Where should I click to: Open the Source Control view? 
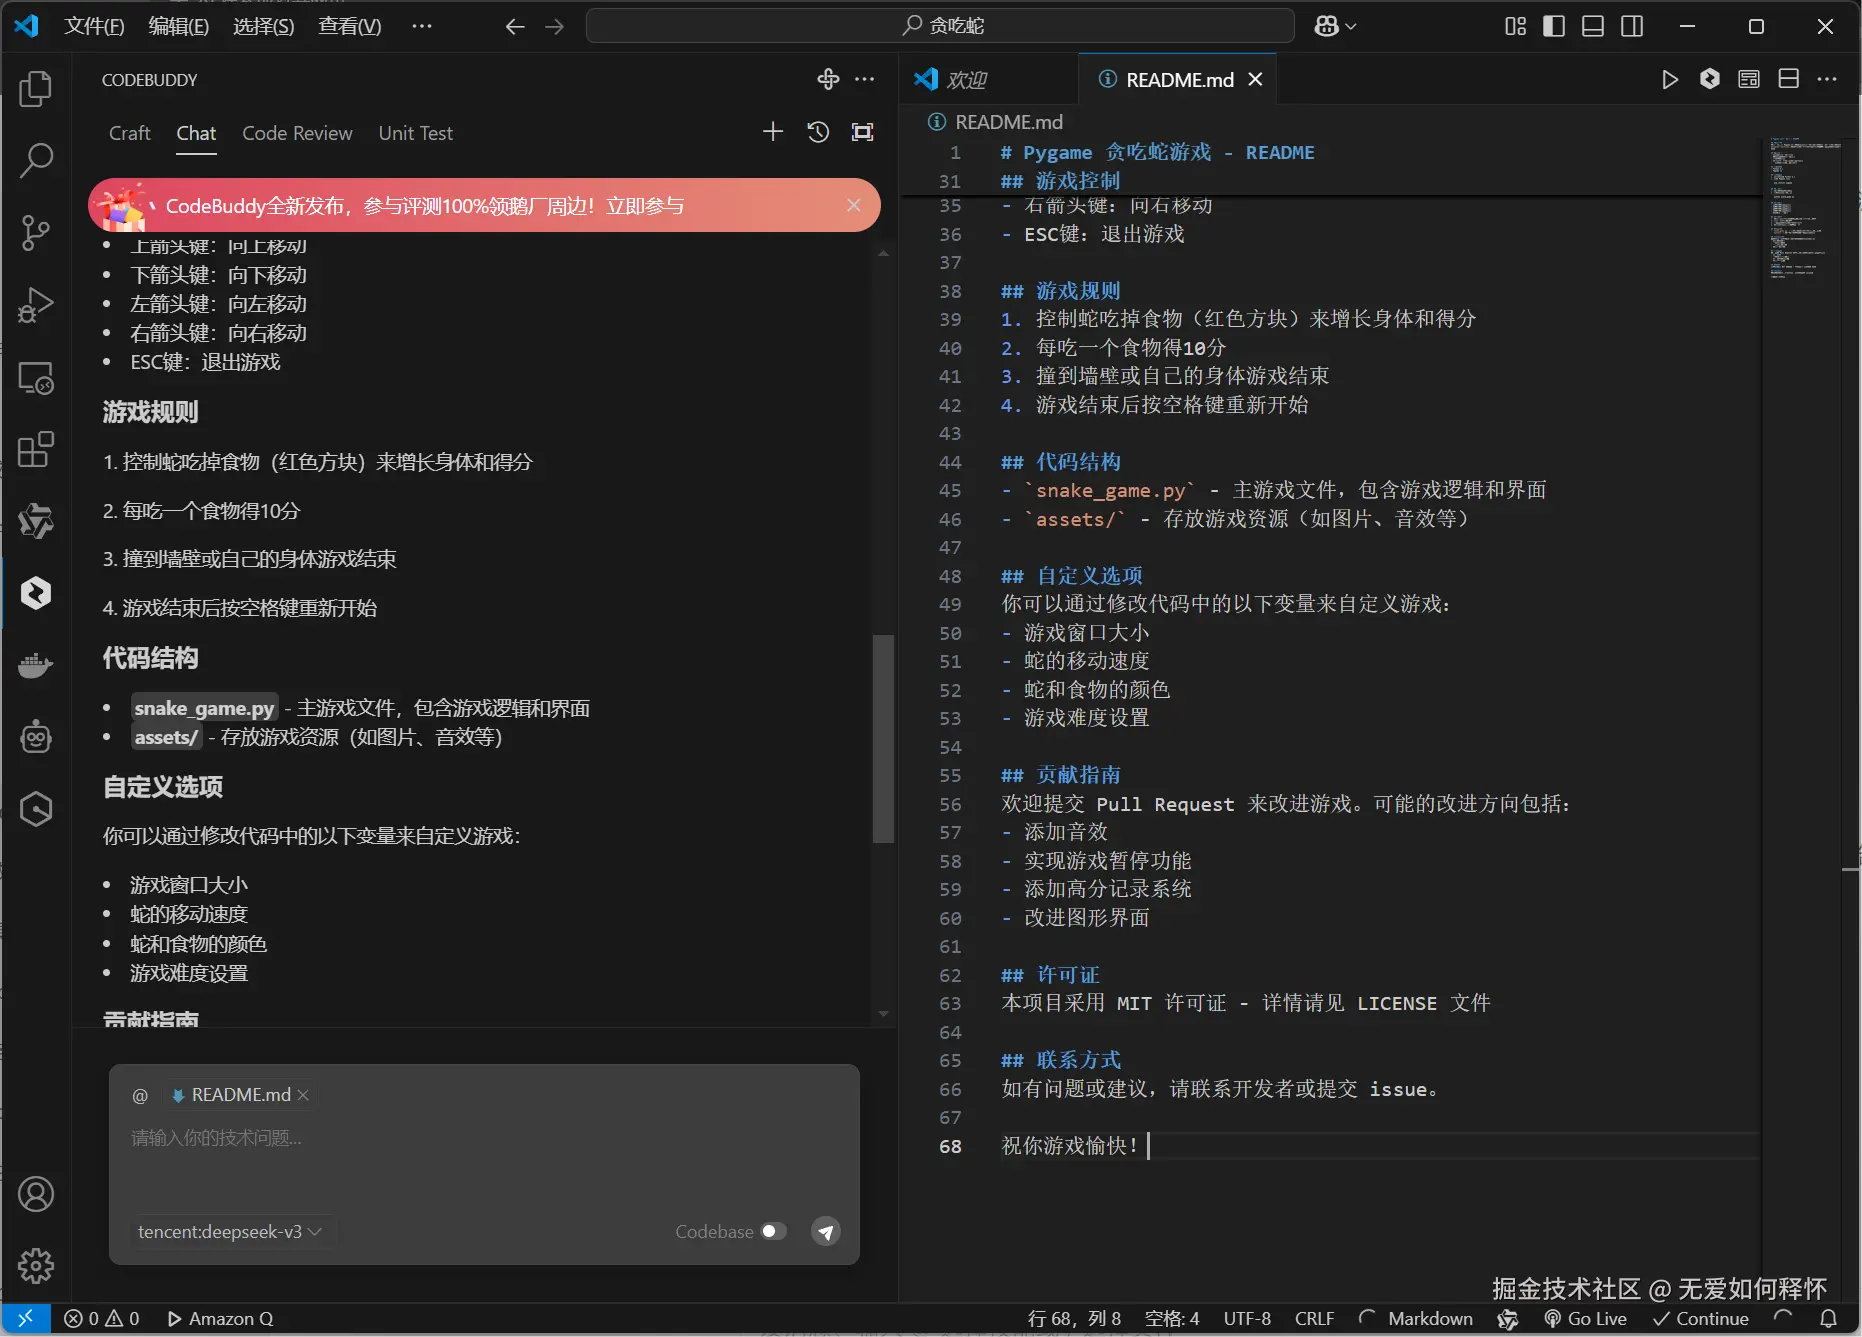coord(36,232)
